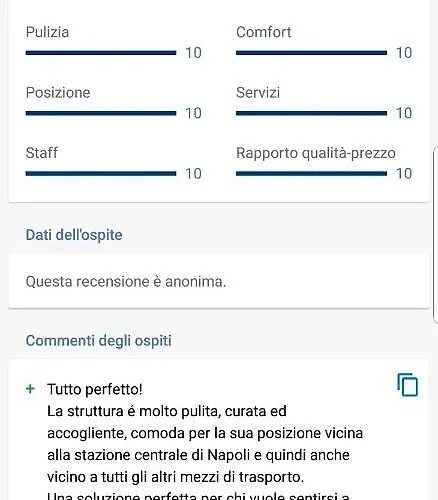This screenshot has height=500, width=438.
Task: Click the Dati dell'ospite heading
Action: point(74,235)
